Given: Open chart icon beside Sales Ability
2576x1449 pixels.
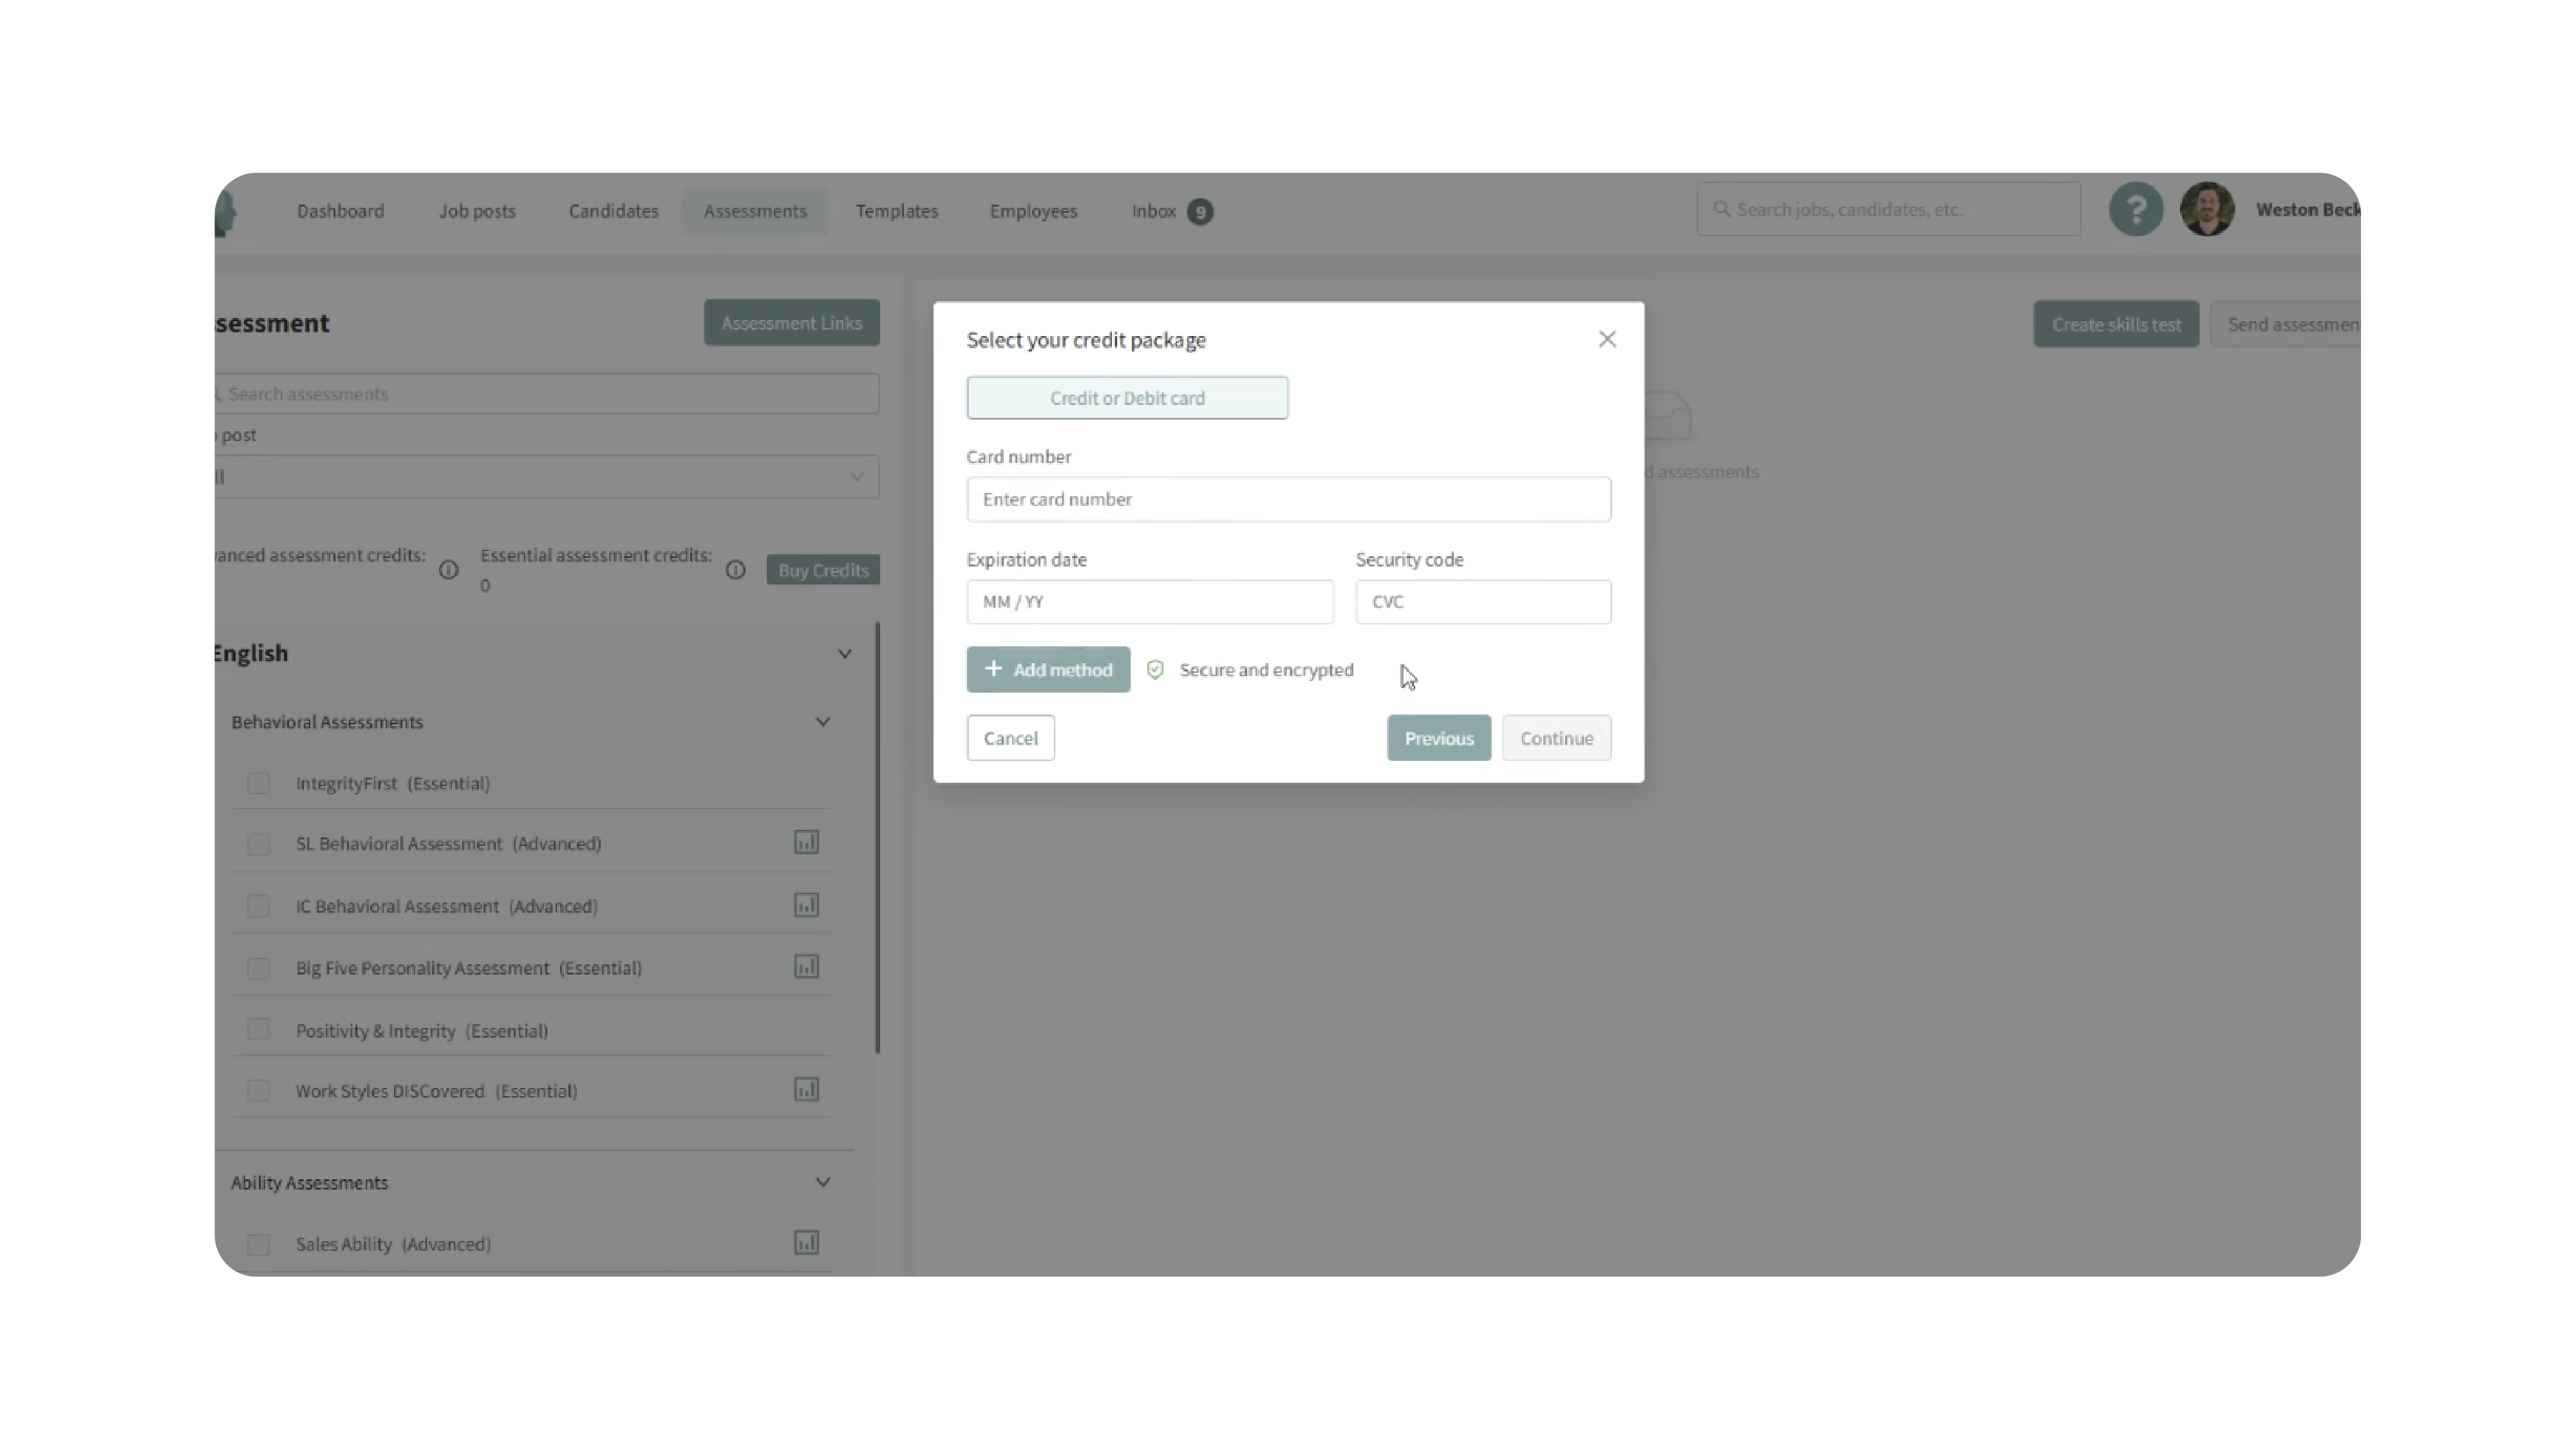Looking at the screenshot, I should 806,1243.
